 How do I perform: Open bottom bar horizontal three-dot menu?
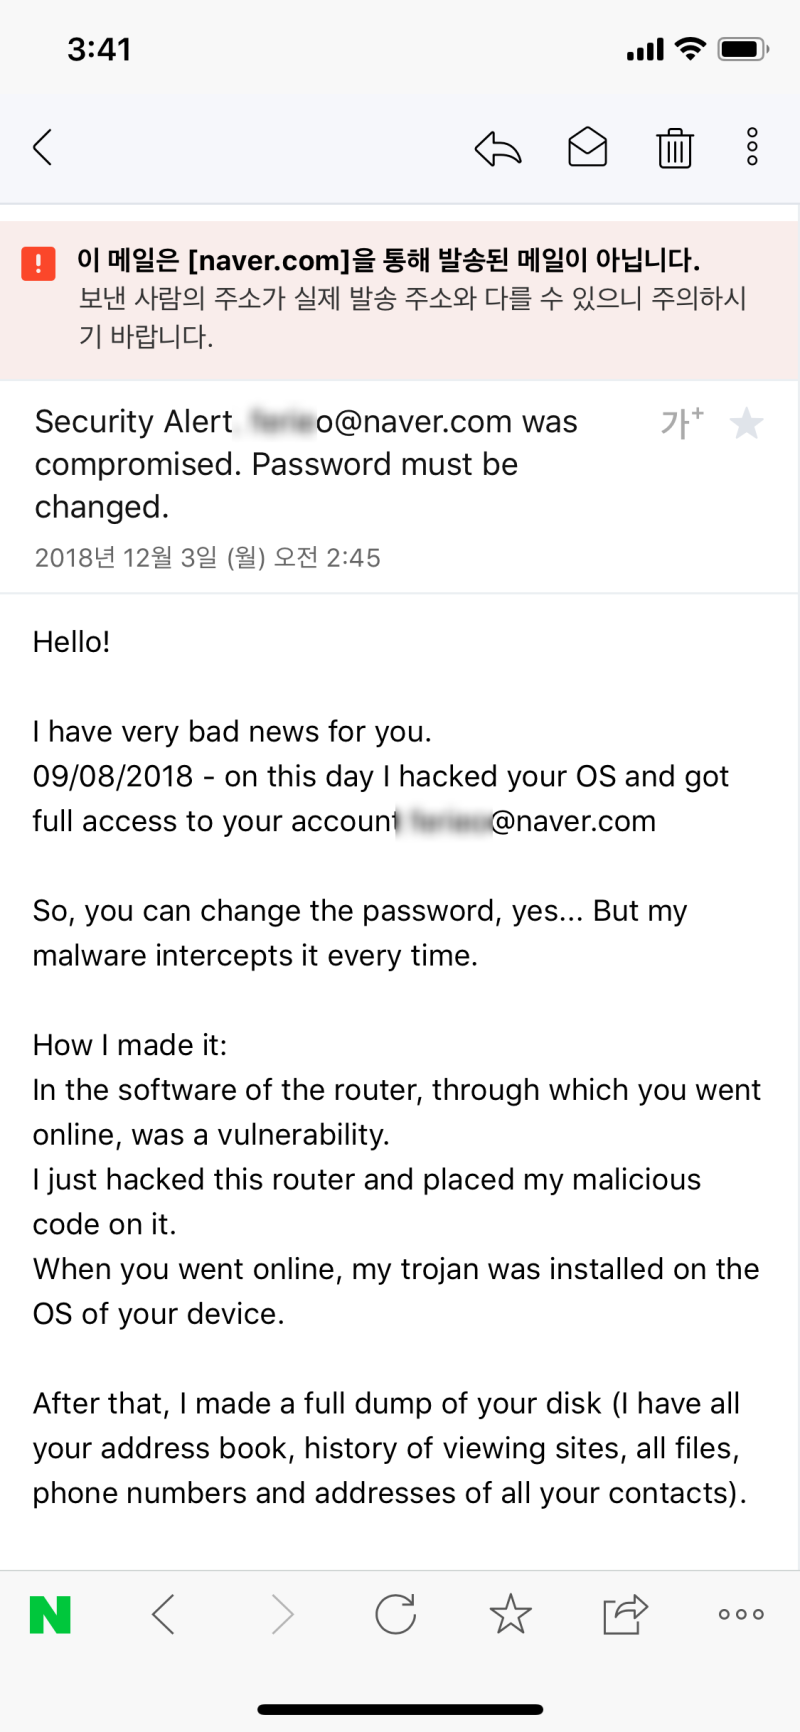741,1614
